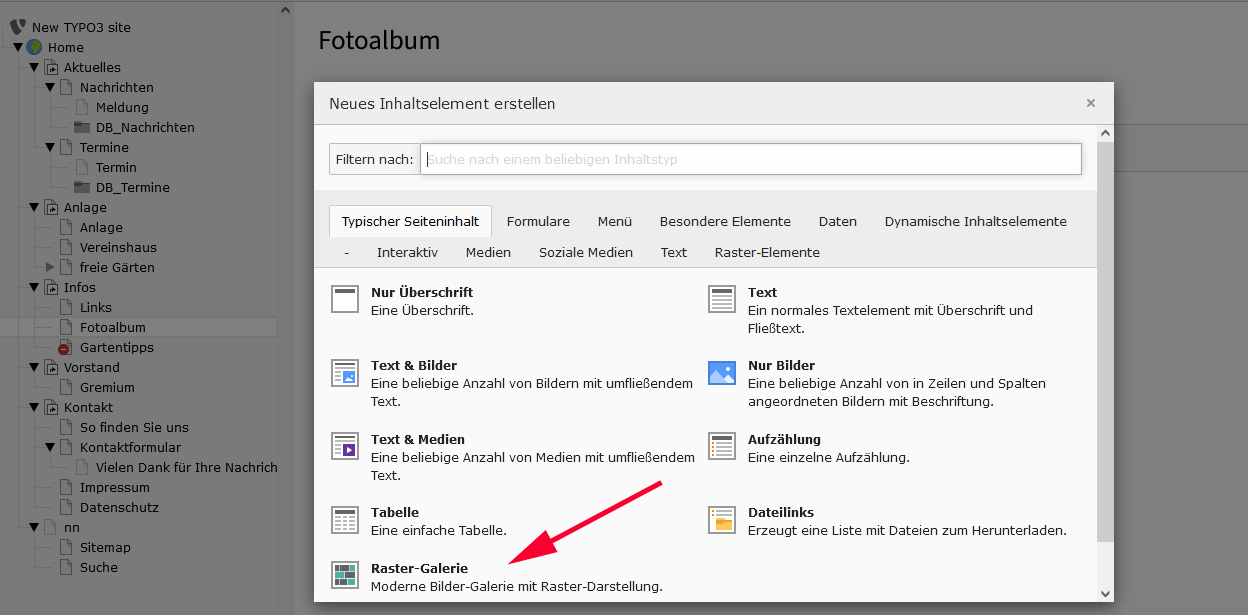The image size is (1248, 615).
Task: Choose the Nur Bilder image icon
Action: pyautogui.click(x=722, y=373)
